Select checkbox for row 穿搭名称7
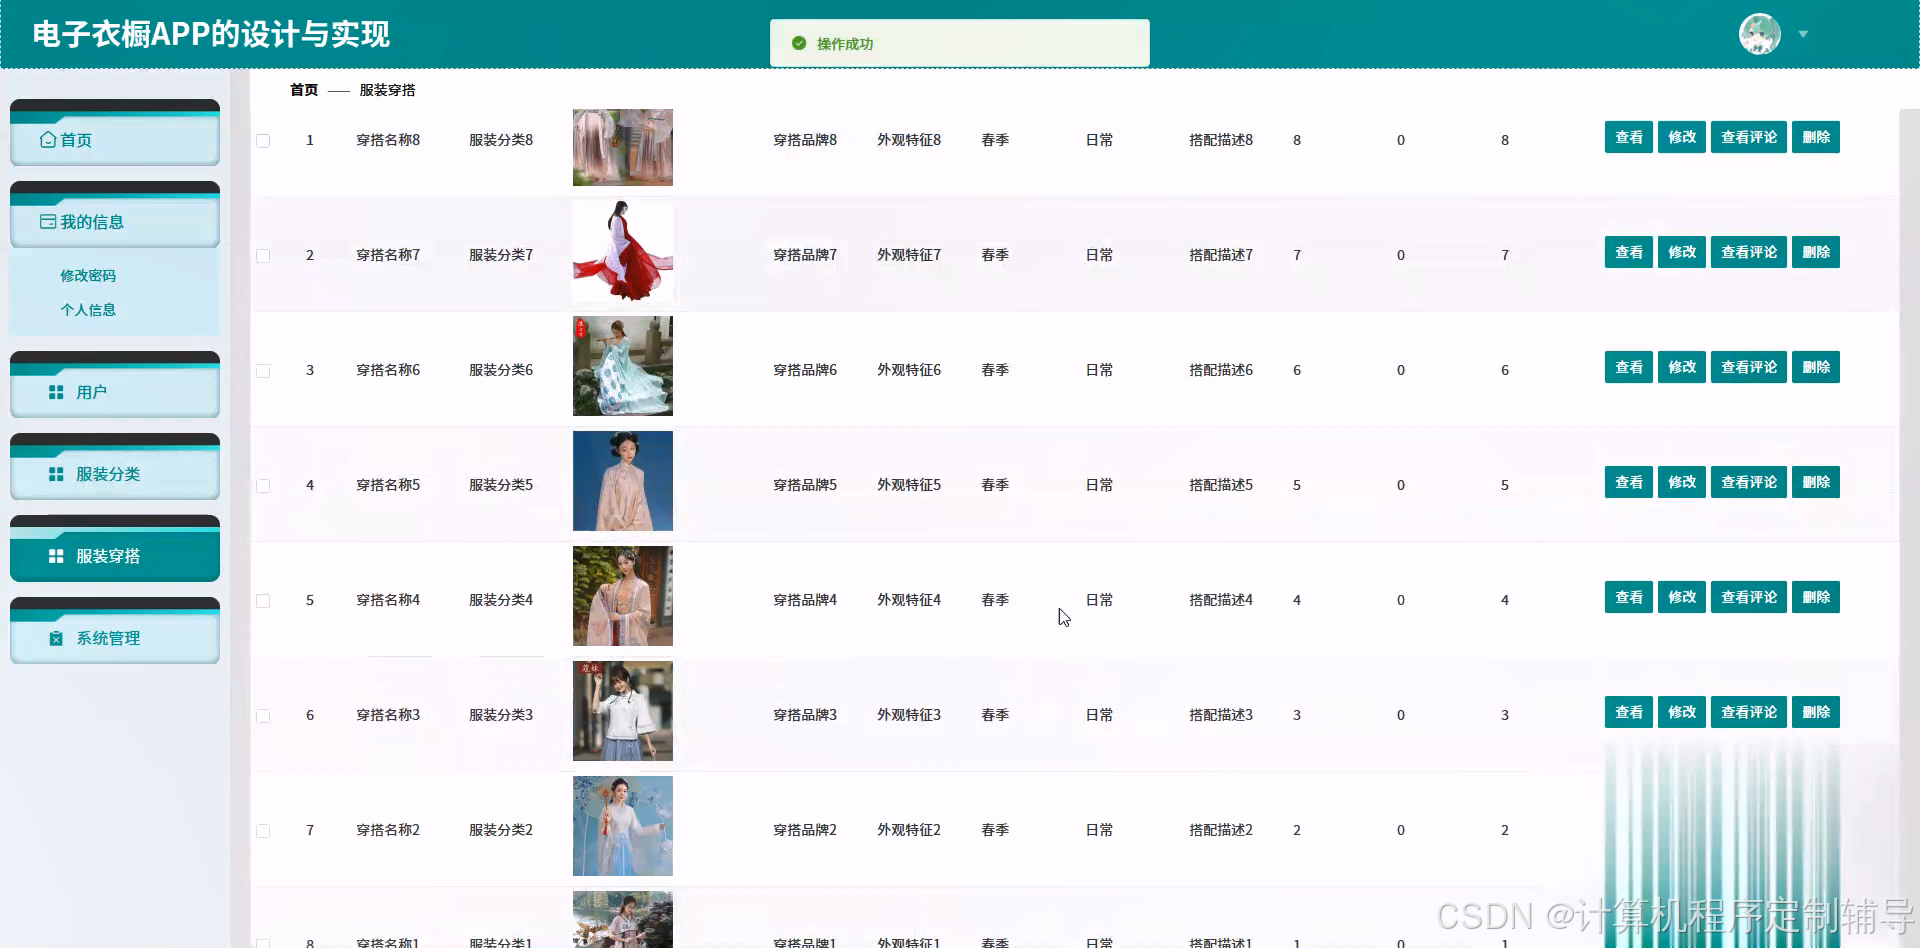Viewport: 1920px width, 948px height. click(x=263, y=256)
